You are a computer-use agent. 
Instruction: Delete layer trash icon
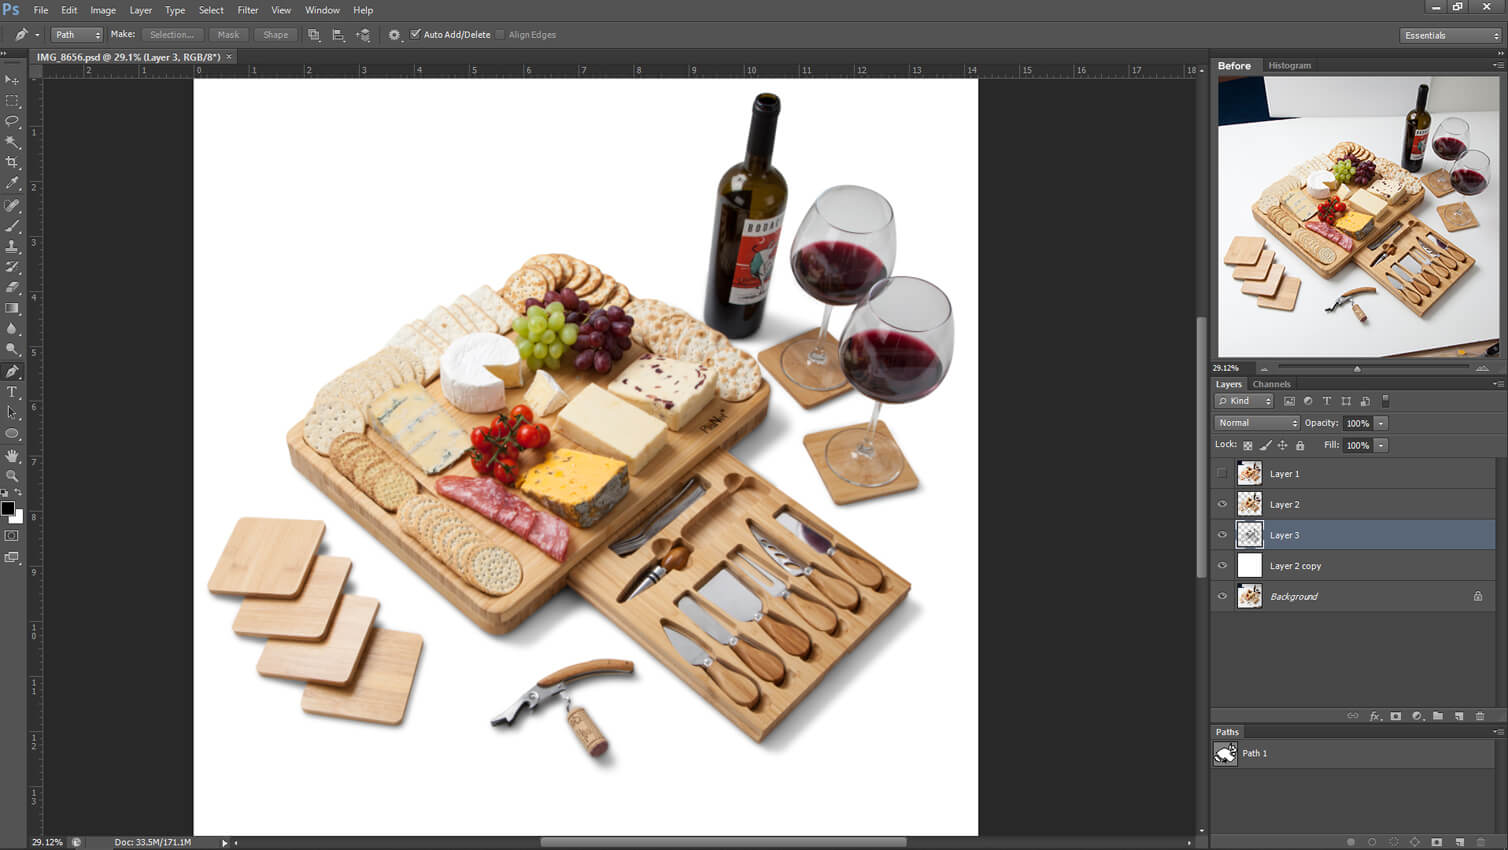[1480, 716]
